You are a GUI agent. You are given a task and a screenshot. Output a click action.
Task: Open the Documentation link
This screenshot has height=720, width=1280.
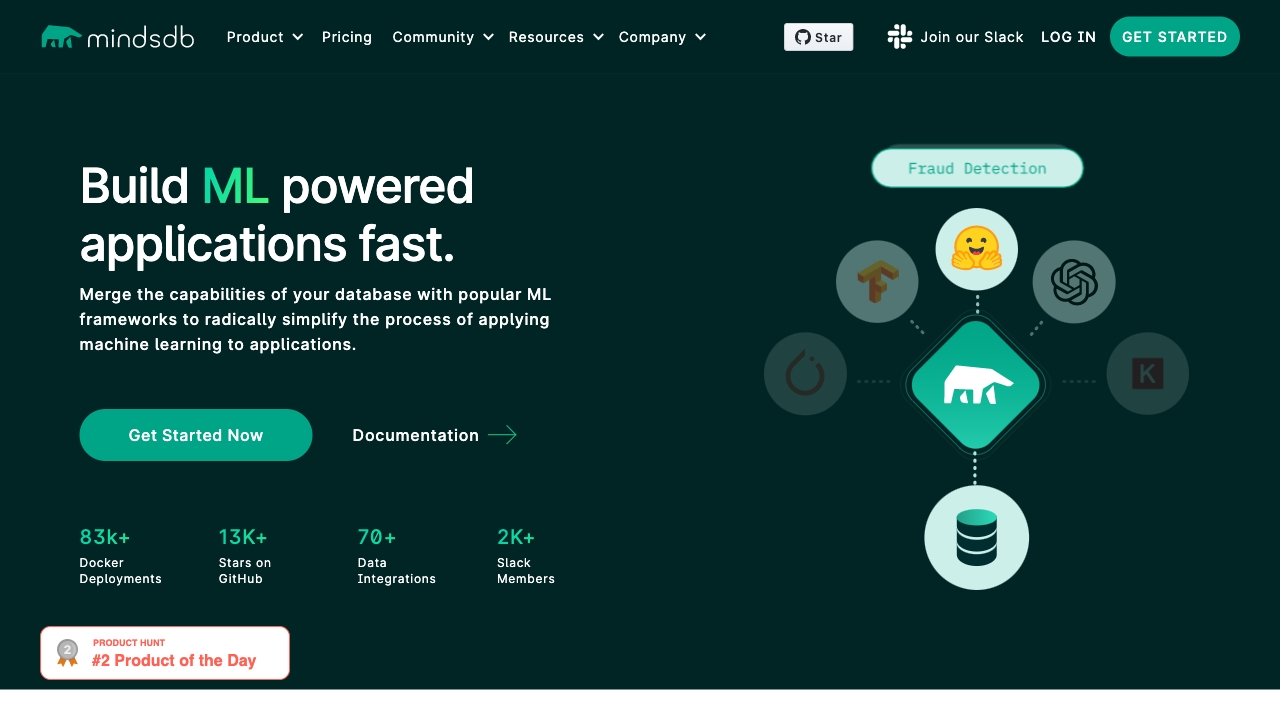415,435
